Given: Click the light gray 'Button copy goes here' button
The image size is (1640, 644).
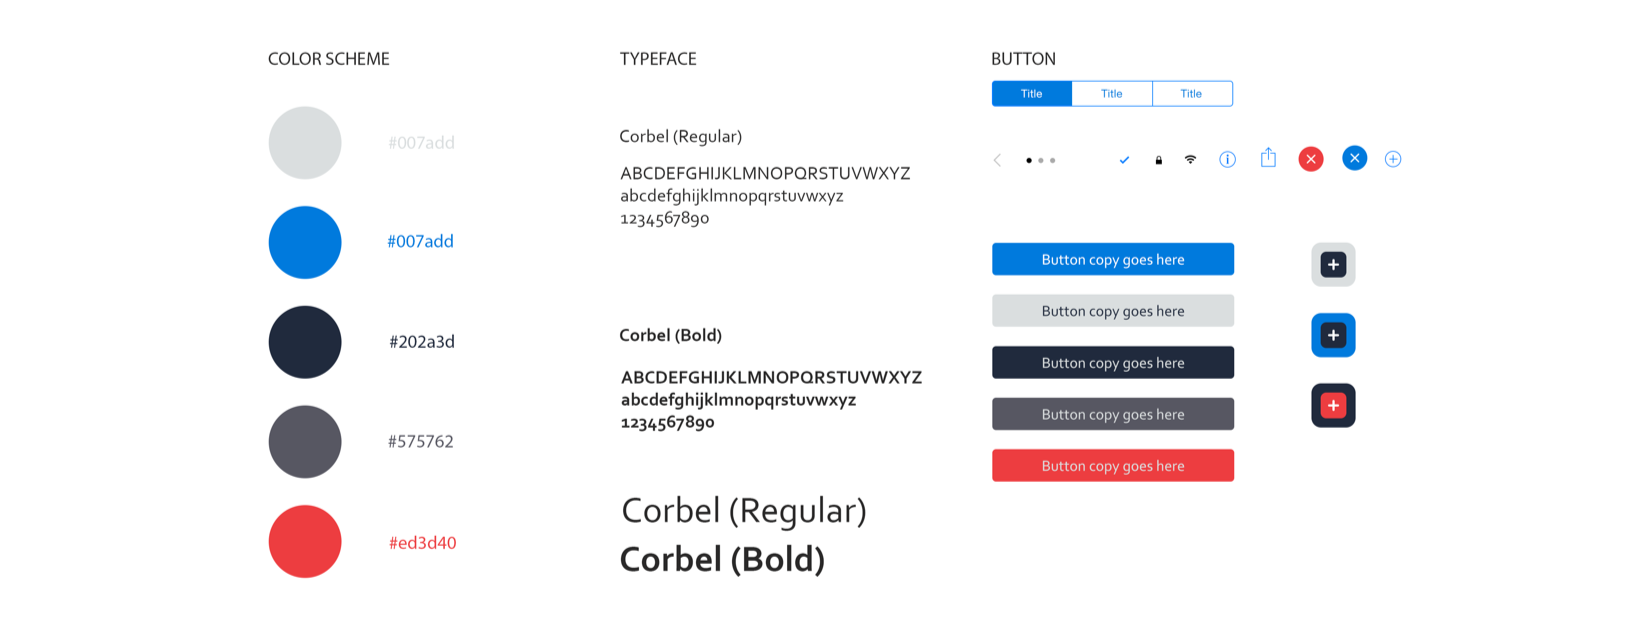Looking at the screenshot, I should (x=1113, y=311).
